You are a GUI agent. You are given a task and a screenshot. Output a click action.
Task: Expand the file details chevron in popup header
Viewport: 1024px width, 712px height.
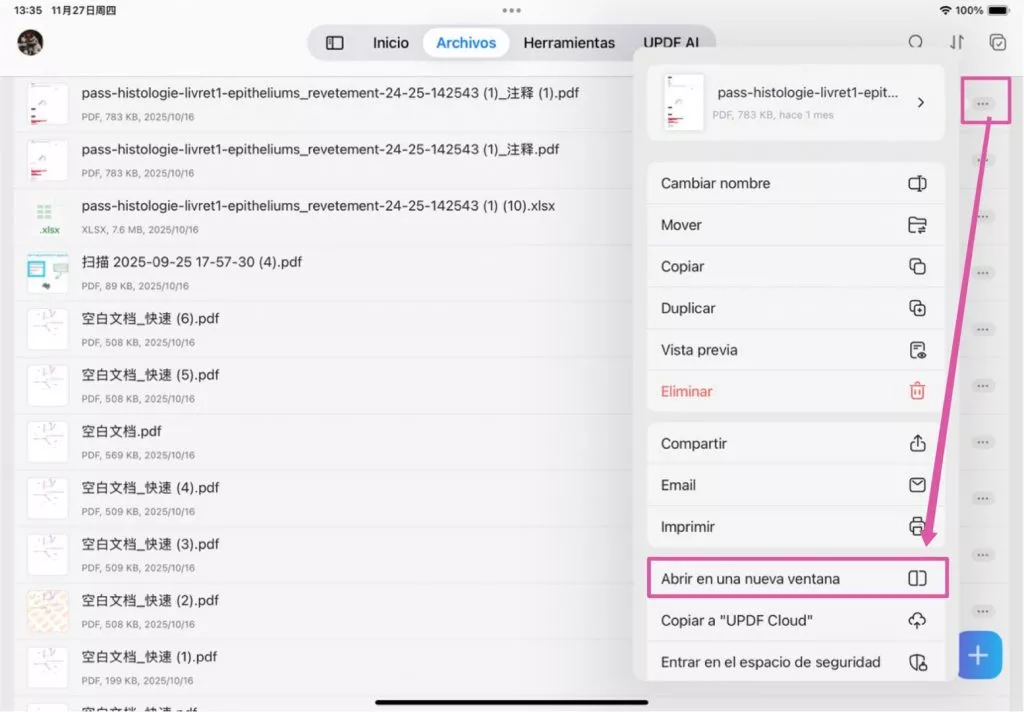920,103
